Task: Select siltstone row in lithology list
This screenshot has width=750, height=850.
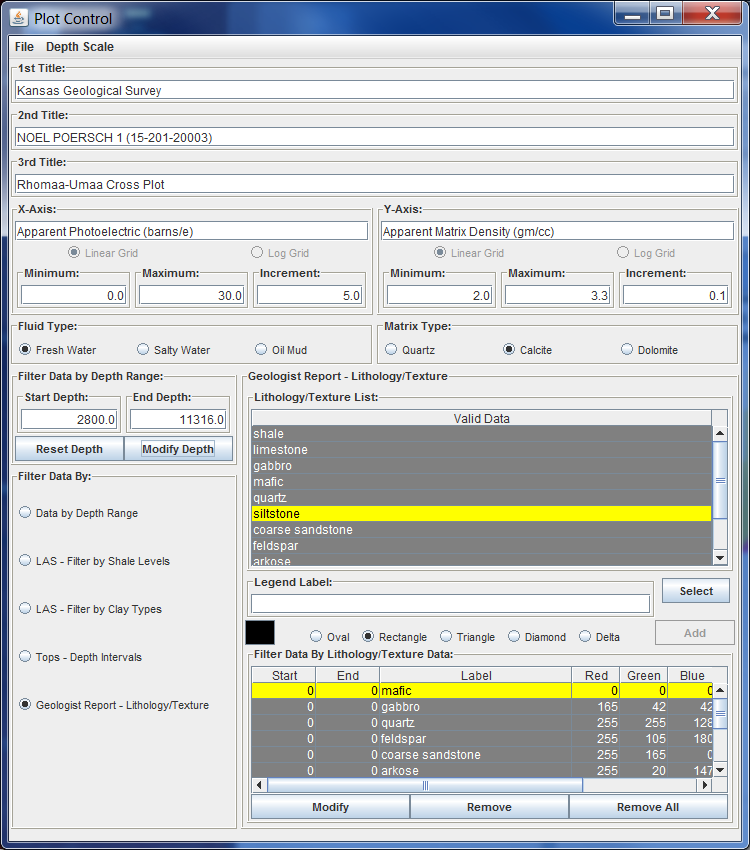Action: [481, 514]
